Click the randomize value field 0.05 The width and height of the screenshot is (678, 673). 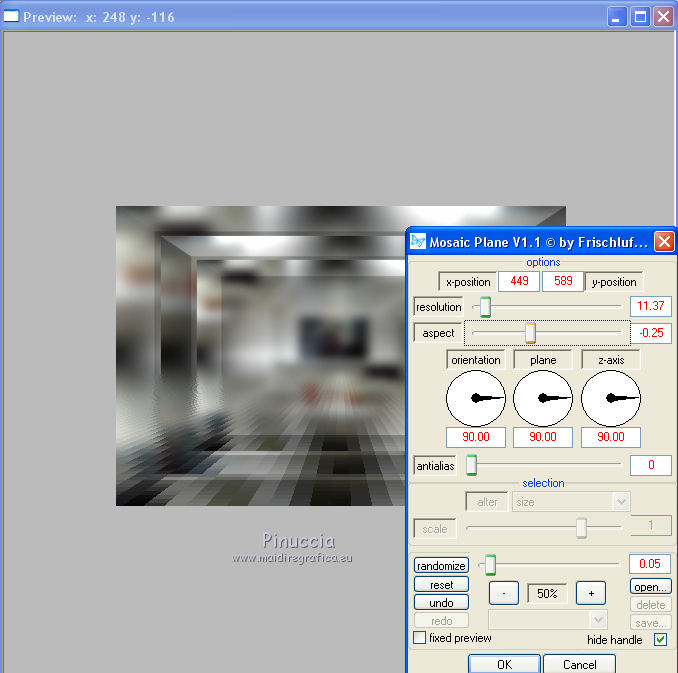[x=649, y=564]
